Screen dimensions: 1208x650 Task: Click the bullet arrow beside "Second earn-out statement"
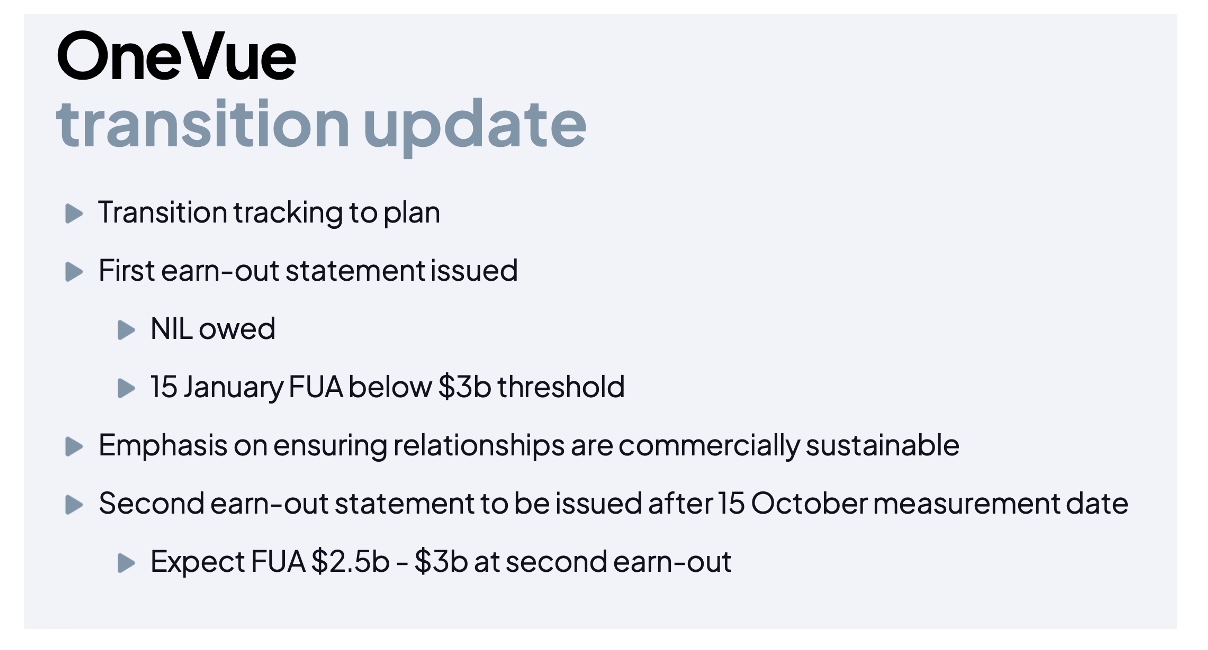click(73, 504)
